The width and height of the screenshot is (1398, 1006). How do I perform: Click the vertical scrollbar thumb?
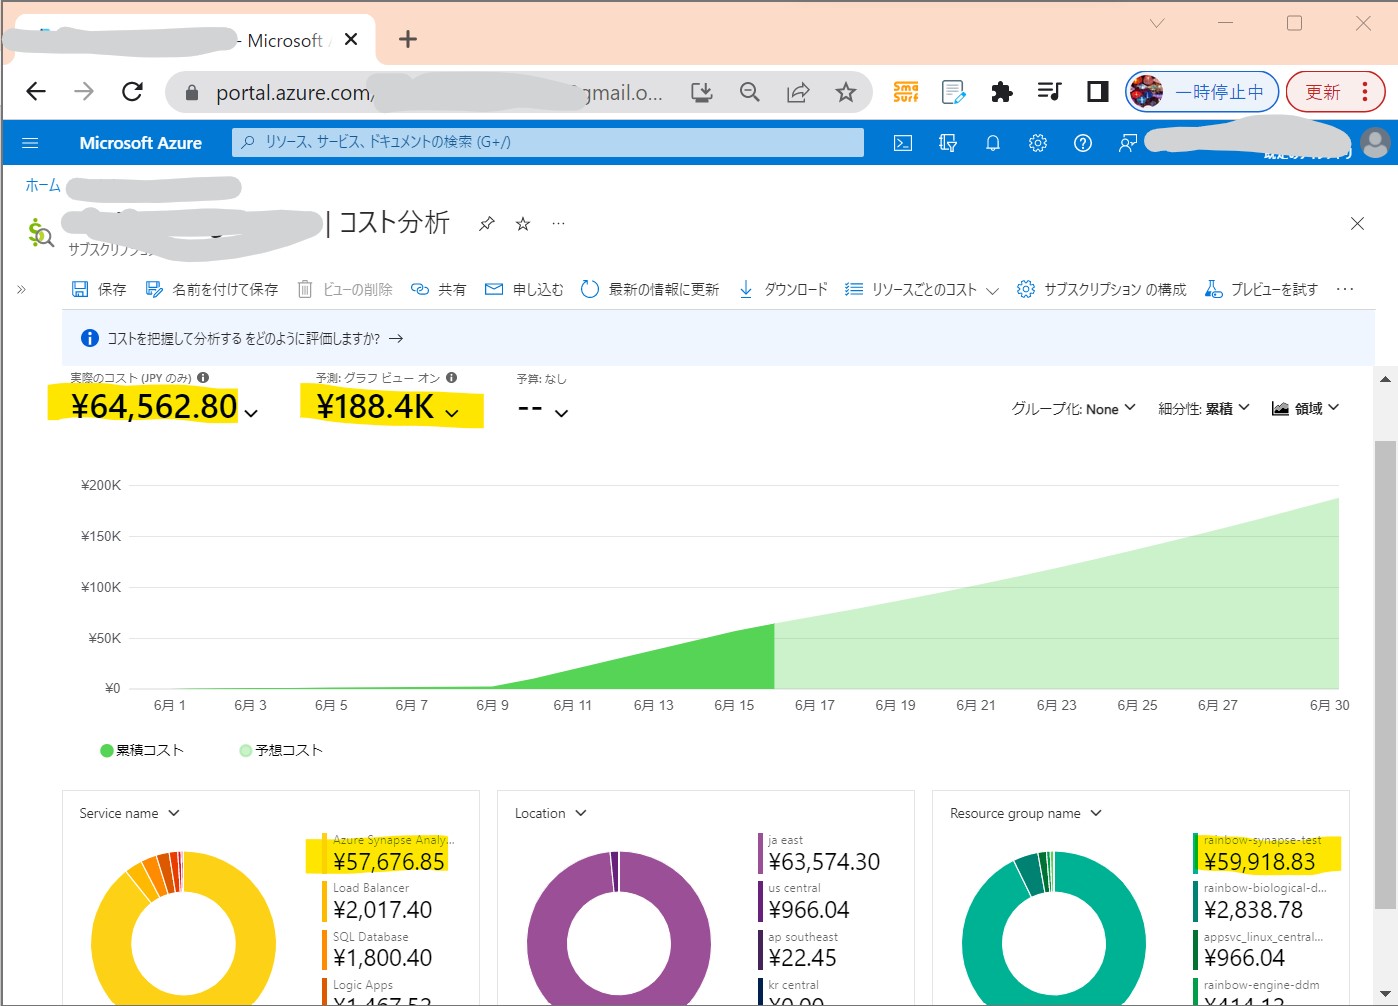(1385, 675)
